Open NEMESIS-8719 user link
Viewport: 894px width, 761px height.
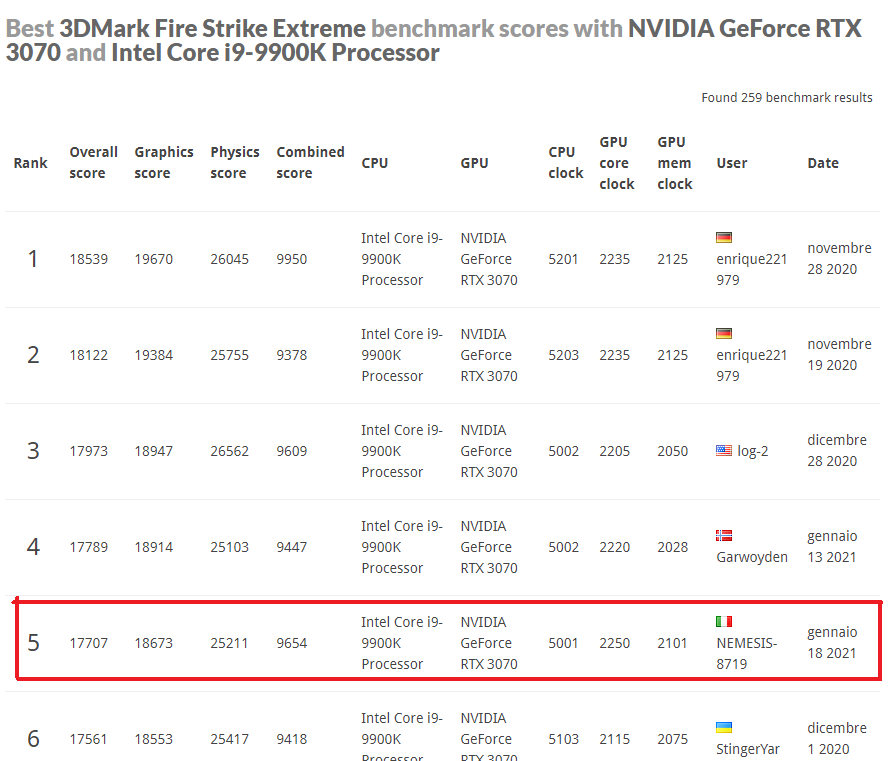[x=747, y=653]
